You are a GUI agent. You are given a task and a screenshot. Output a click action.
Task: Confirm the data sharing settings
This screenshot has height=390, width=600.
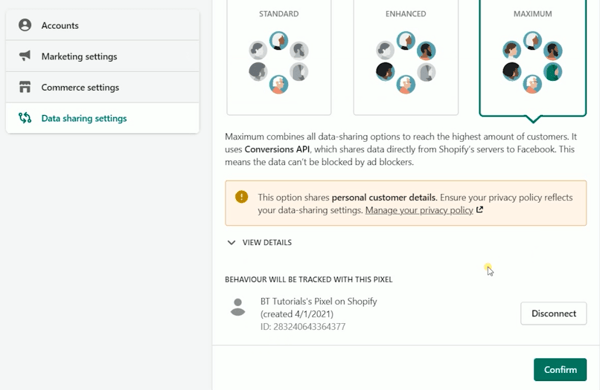[560, 369]
